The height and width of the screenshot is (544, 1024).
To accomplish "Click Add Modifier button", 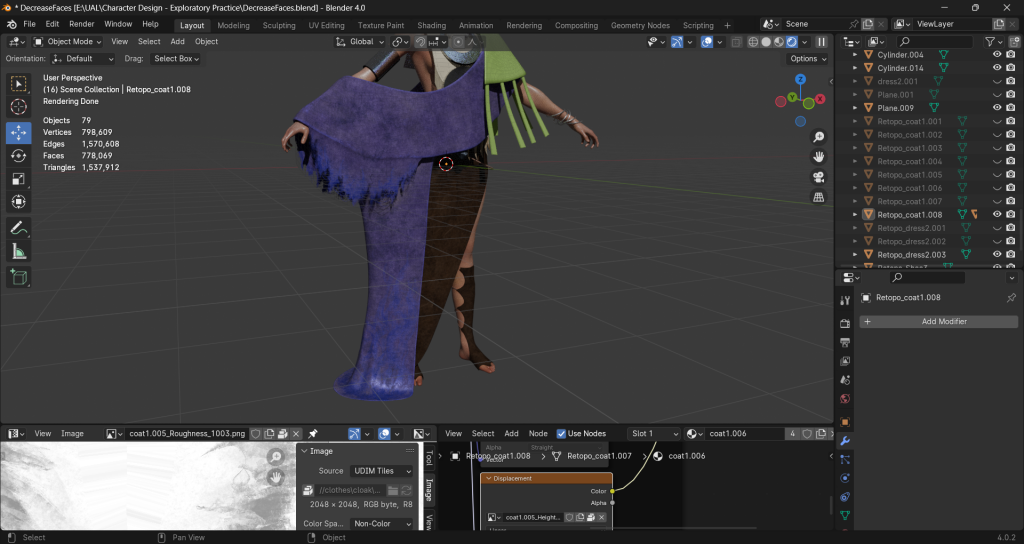I will click(x=938, y=321).
